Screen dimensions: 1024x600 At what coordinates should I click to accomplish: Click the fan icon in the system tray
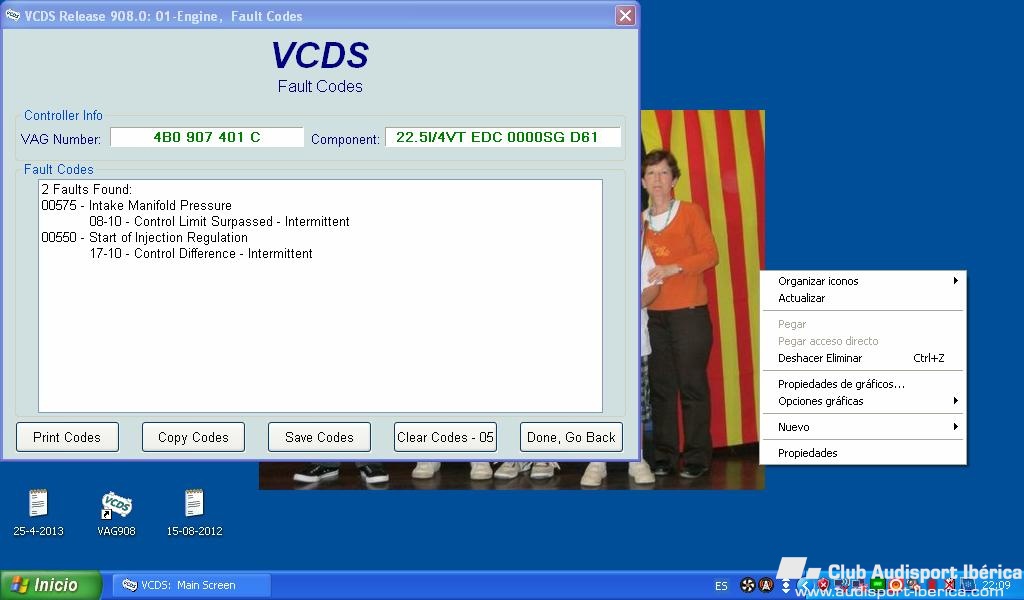point(747,585)
